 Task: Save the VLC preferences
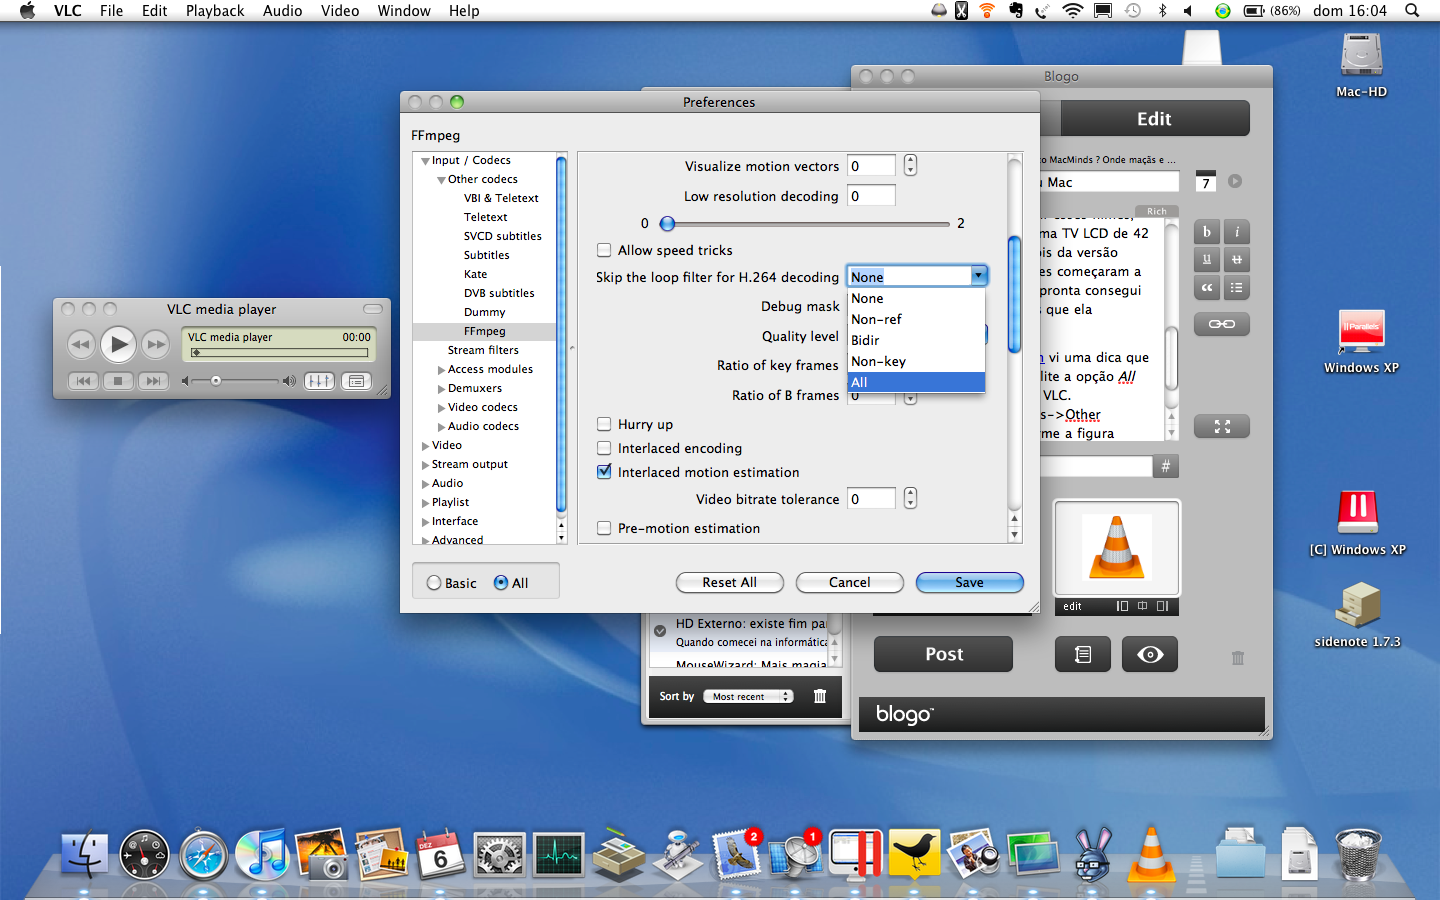[969, 582]
